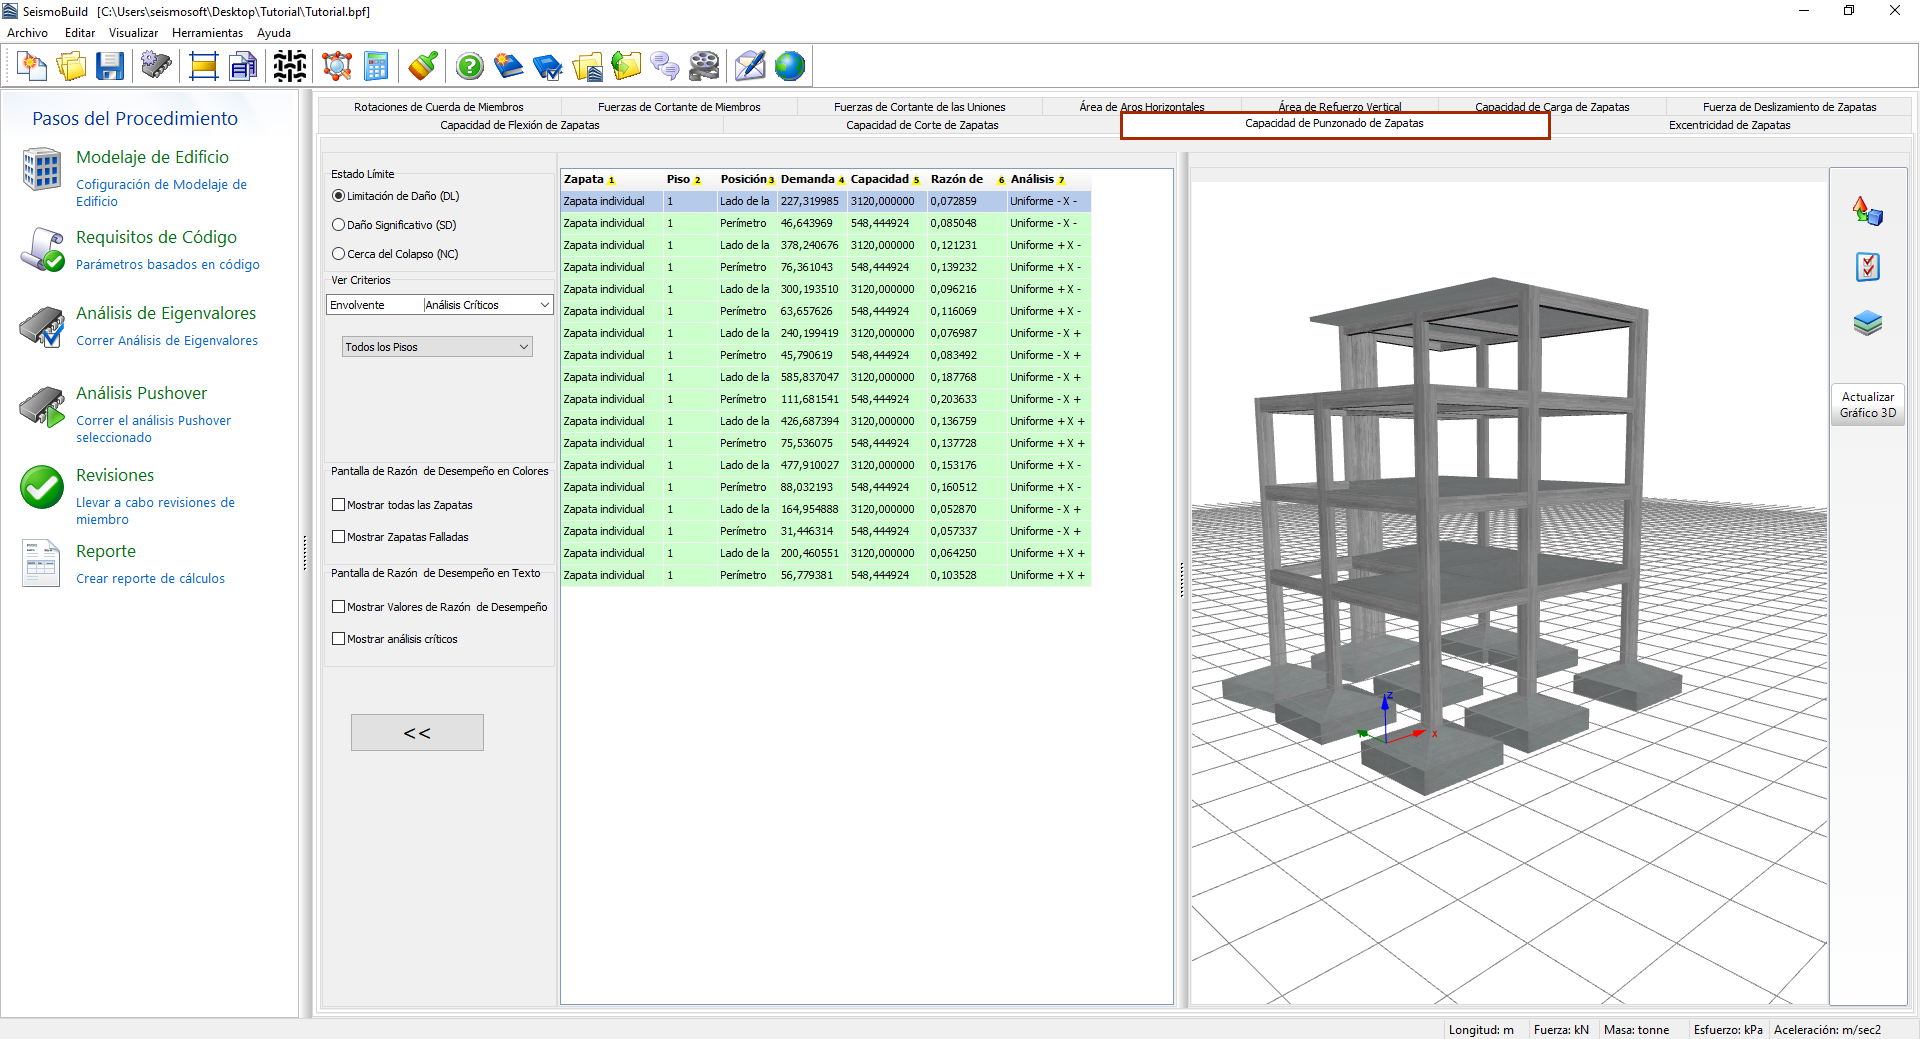Open the Herramientas menu
Viewport: 1920px width, 1039px height.
tap(207, 33)
